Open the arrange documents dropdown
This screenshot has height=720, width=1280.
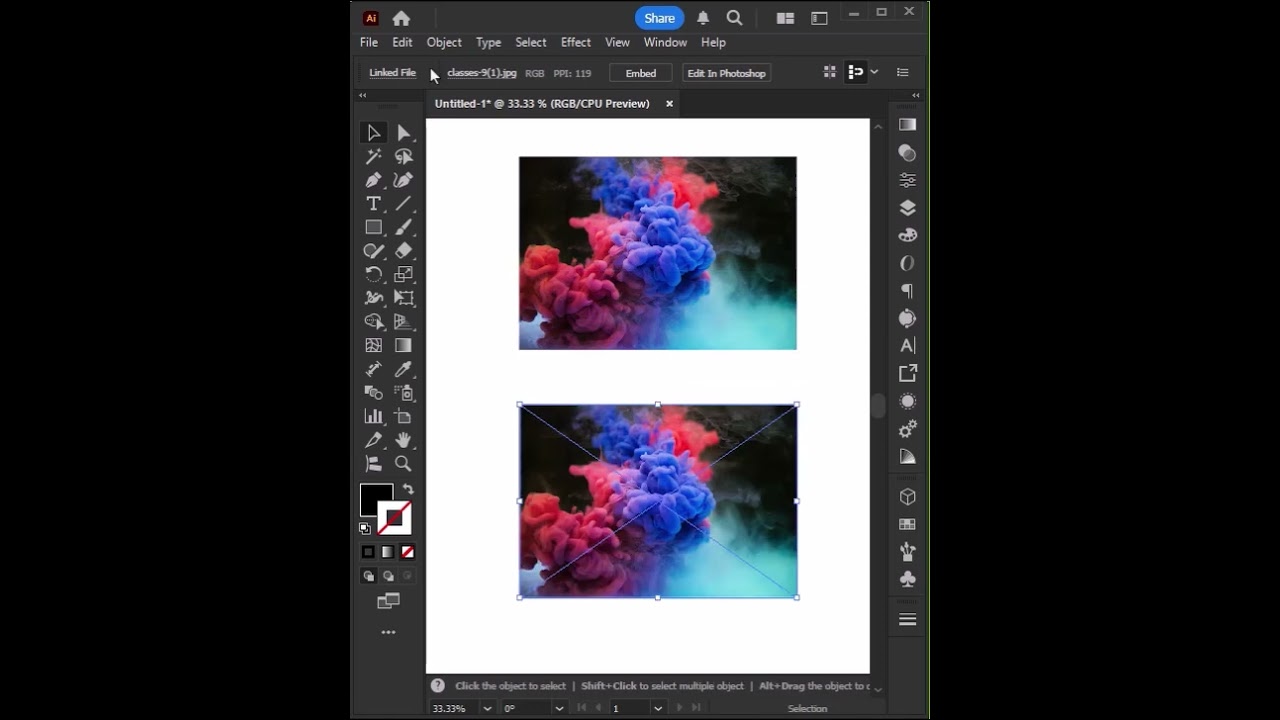(x=785, y=18)
